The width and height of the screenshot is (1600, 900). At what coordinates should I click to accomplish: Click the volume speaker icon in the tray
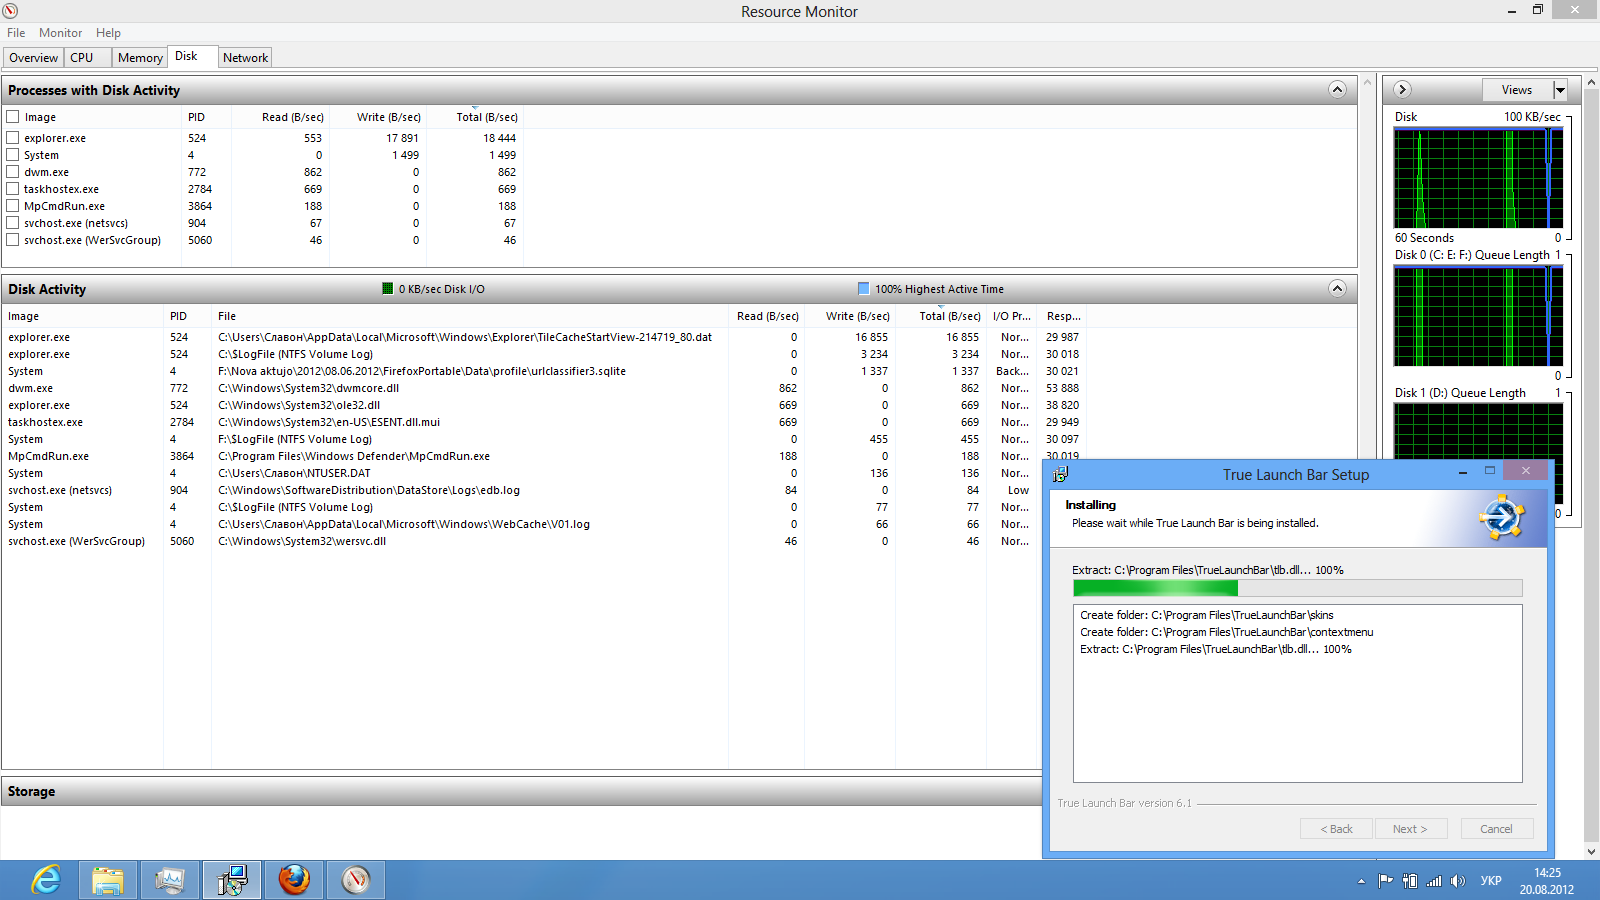[1458, 881]
